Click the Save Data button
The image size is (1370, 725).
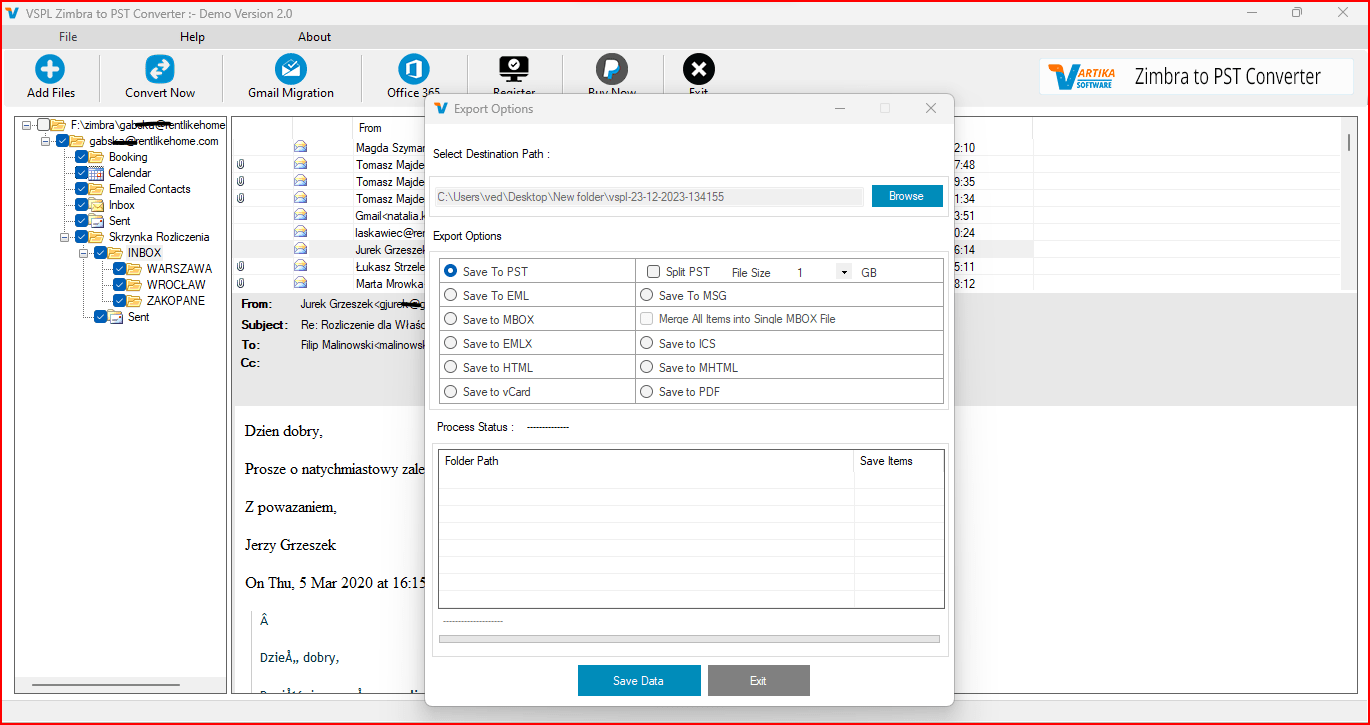click(639, 681)
